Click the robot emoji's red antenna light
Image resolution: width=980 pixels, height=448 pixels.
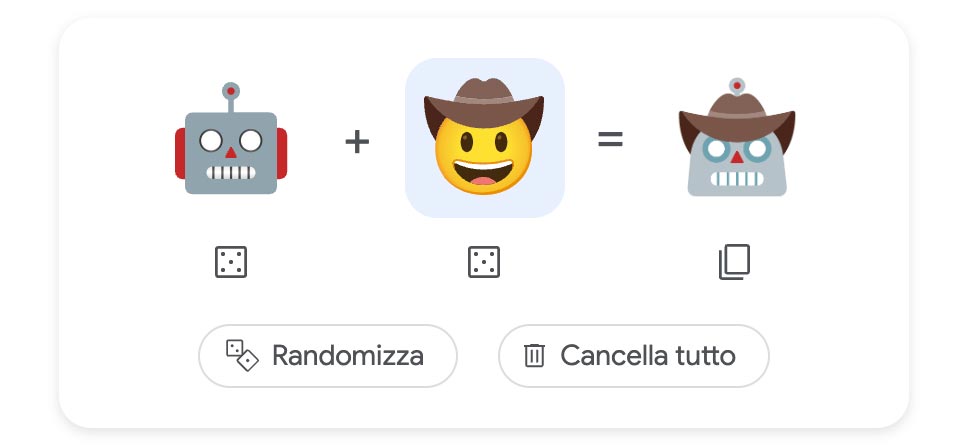231,91
